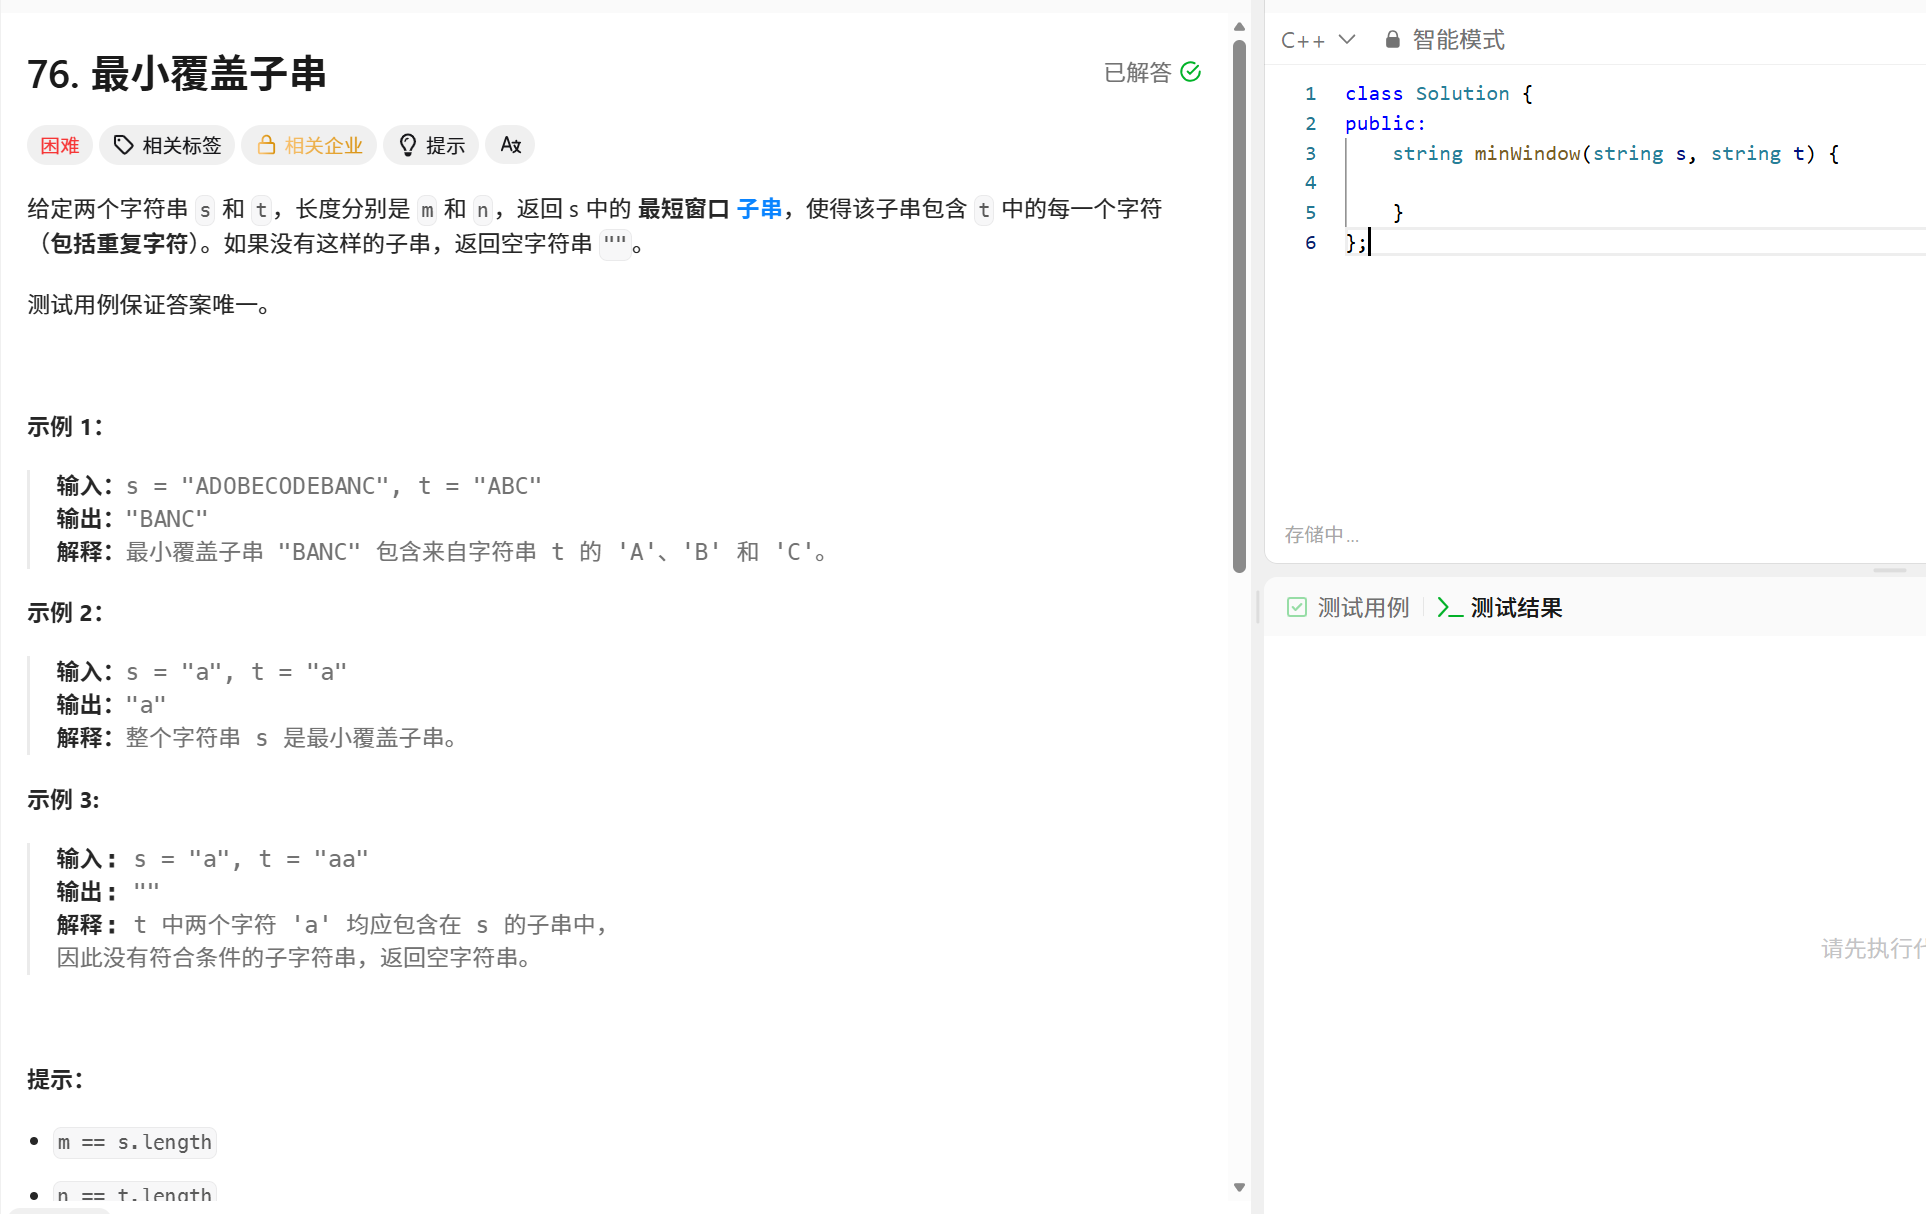1926x1214 pixels.
Task: Click the lock icon beside 相关企业
Action: (x=266, y=145)
